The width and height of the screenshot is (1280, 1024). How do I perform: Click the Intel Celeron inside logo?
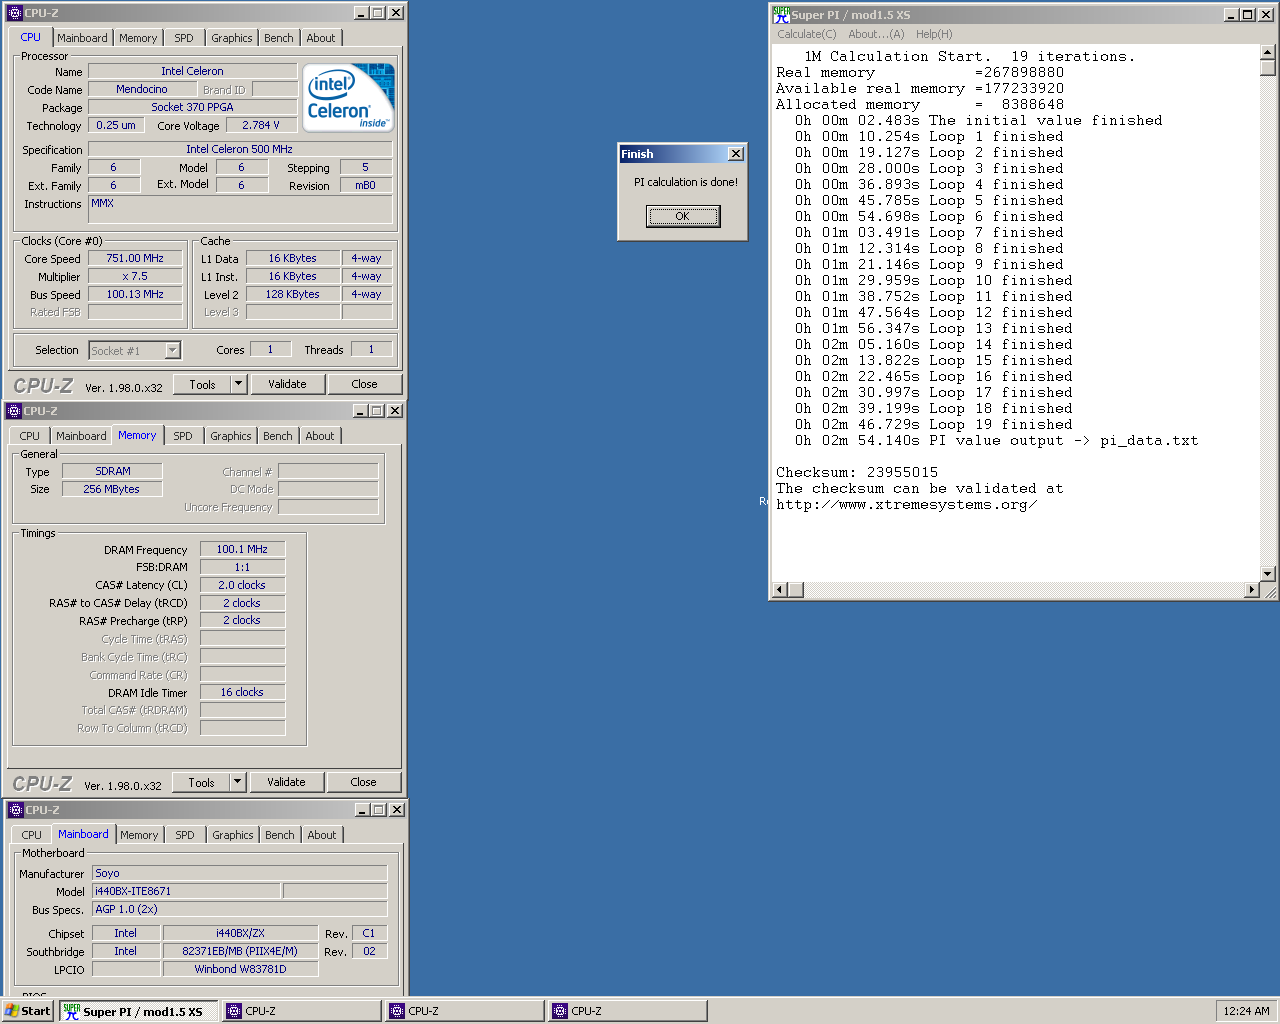pyautogui.click(x=348, y=98)
